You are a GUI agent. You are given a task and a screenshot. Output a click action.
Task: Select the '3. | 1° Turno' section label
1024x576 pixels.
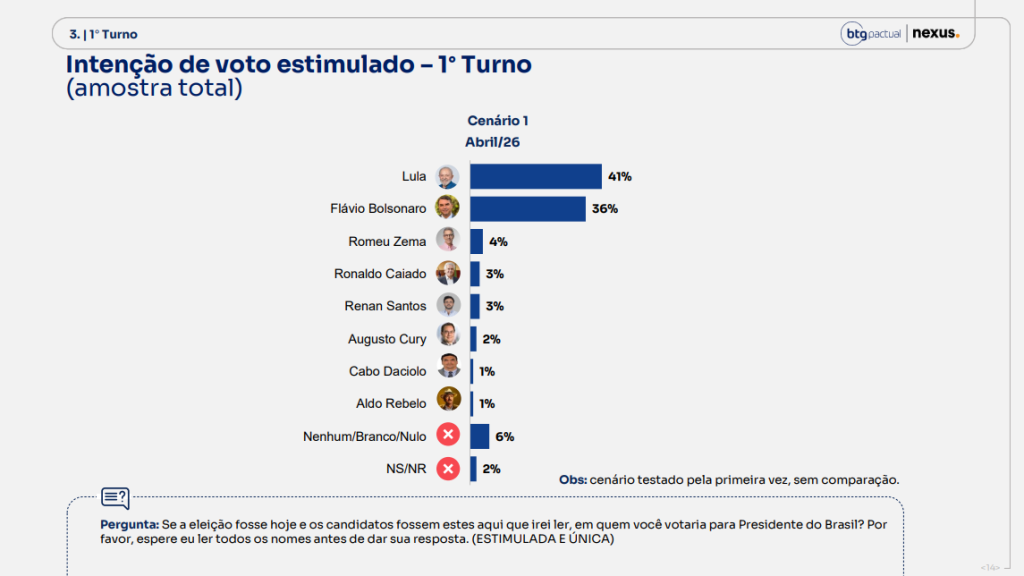click(103, 34)
